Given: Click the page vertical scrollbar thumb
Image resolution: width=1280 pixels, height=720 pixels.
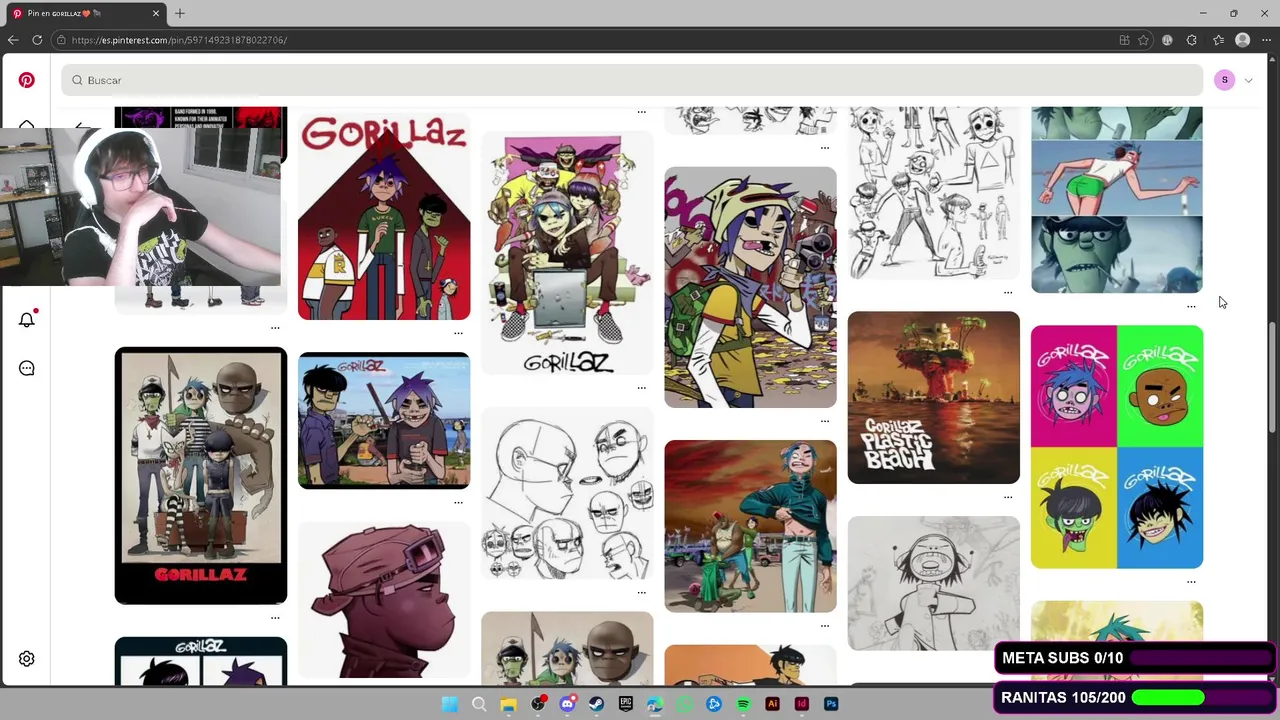Looking at the screenshot, I should 1273,378.
